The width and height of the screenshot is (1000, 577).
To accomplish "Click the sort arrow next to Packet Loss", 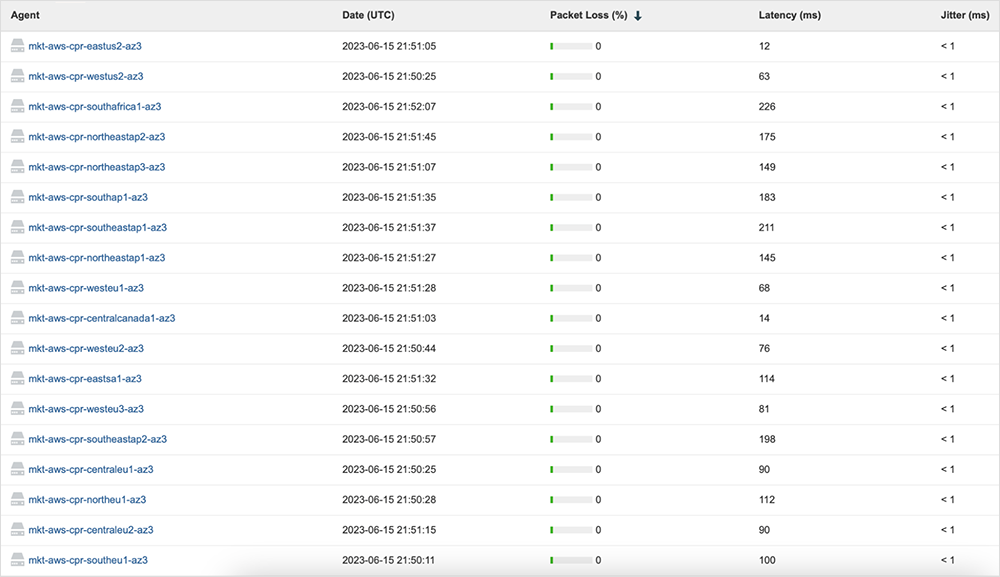I will coord(638,15).
